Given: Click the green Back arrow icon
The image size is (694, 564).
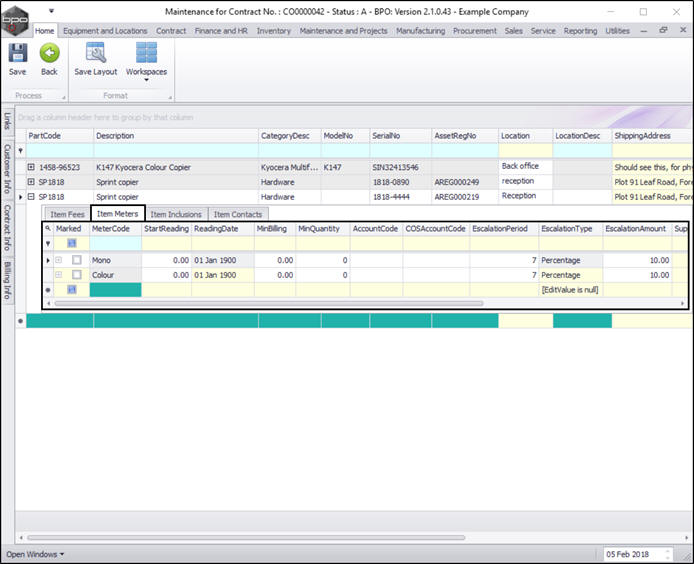Looking at the screenshot, I should (49, 54).
